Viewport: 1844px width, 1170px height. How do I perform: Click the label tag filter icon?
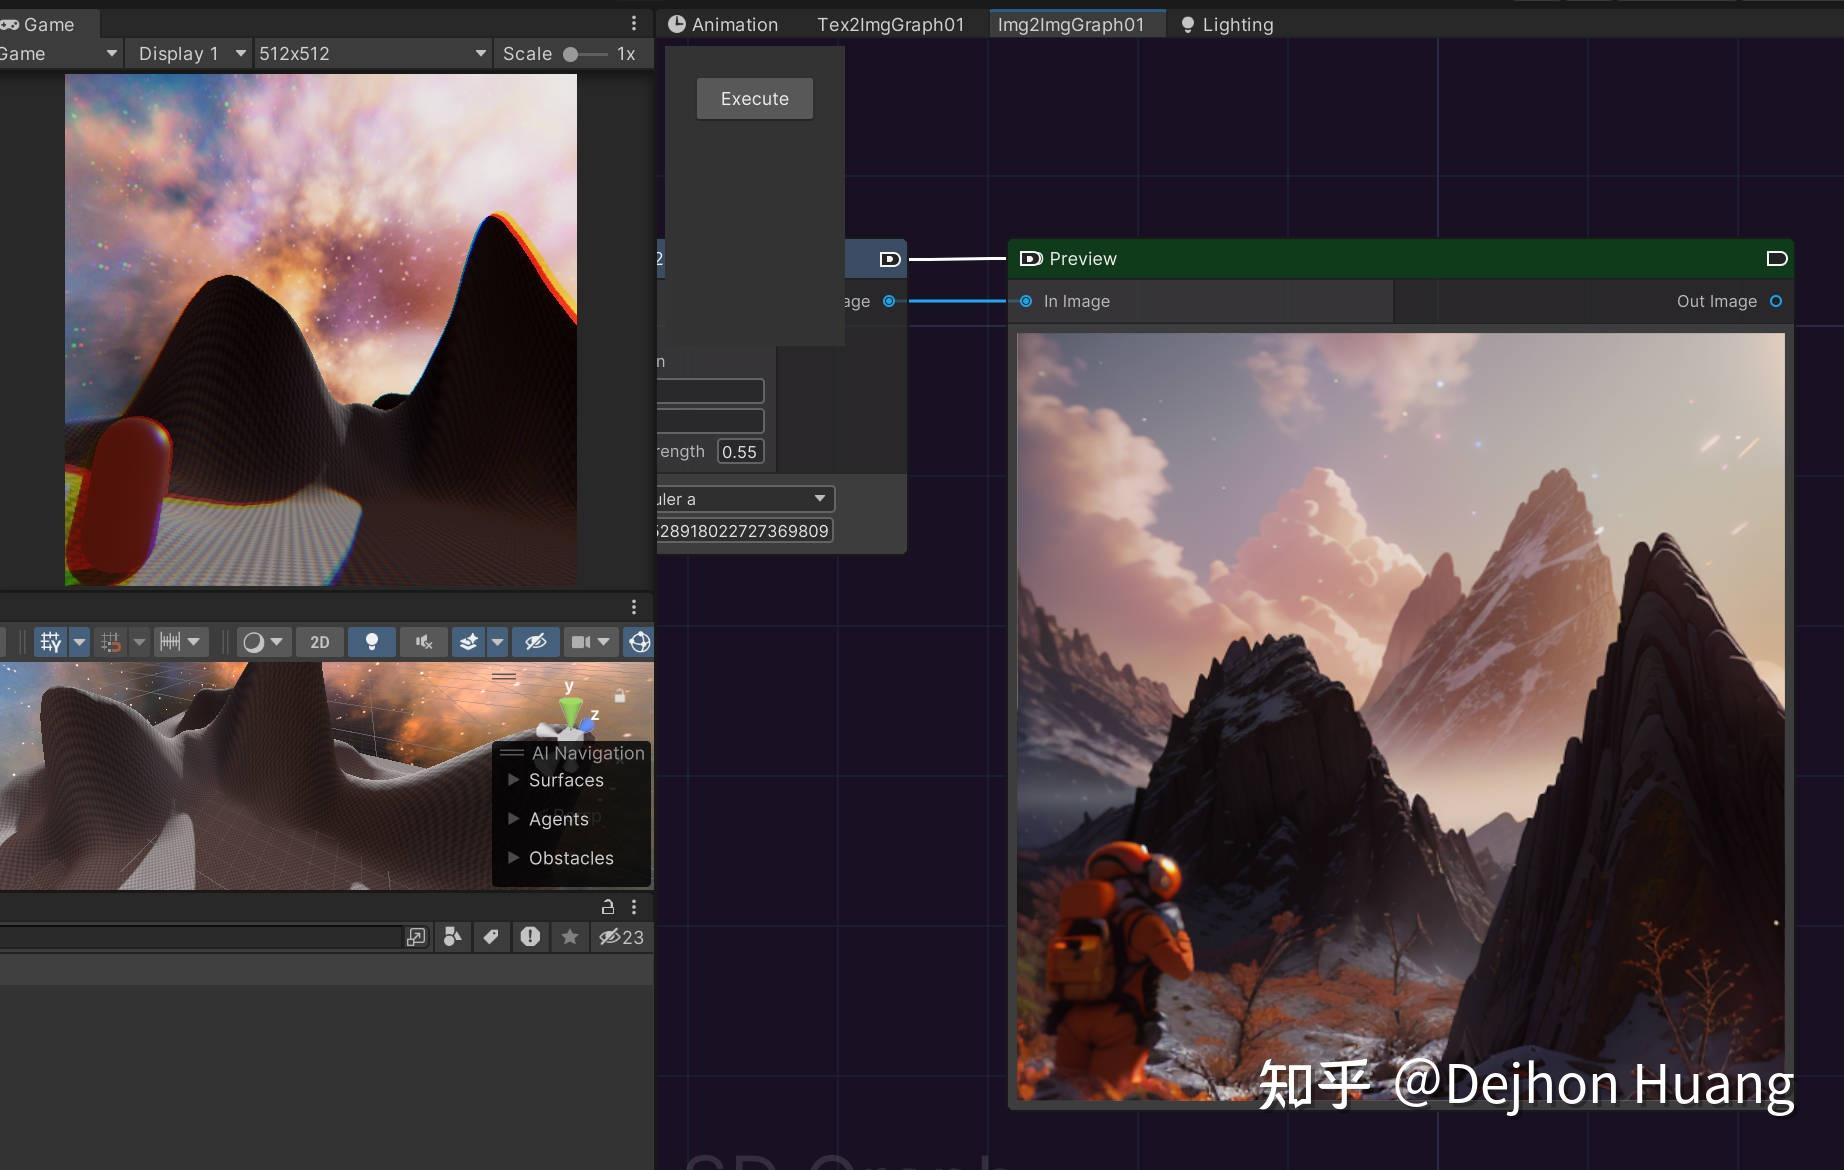(490, 937)
